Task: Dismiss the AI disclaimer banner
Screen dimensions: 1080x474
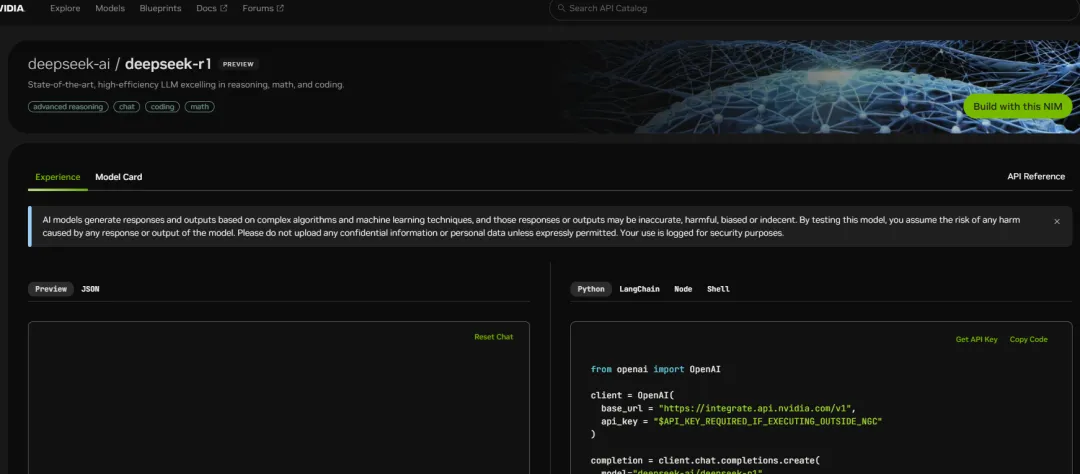Action: [1057, 221]
